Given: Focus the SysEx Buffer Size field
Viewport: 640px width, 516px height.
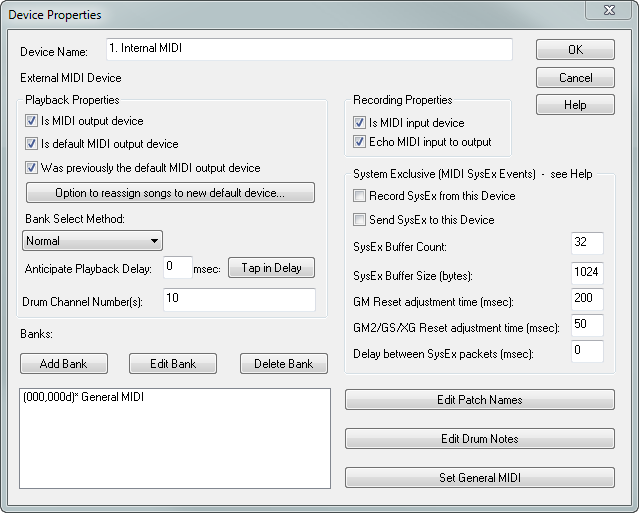Looking at the screenshot, I should [588, 272].
